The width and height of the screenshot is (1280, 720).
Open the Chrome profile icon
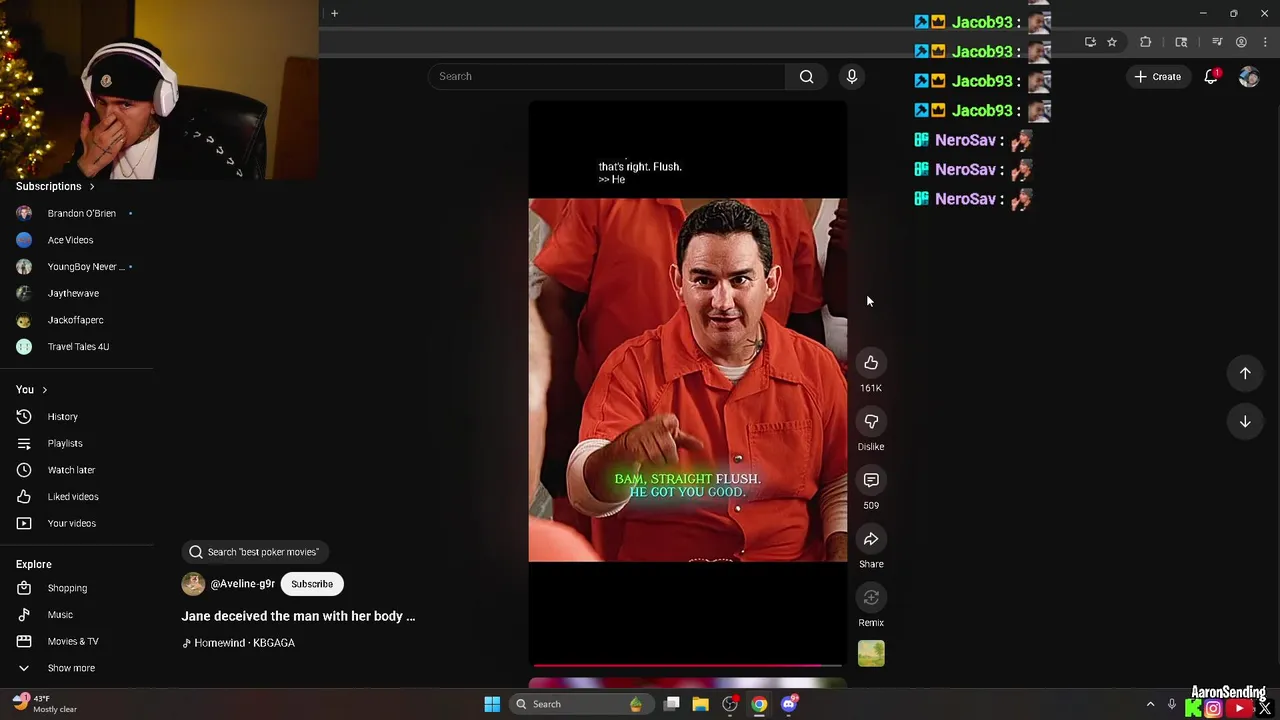[1241, 42]
